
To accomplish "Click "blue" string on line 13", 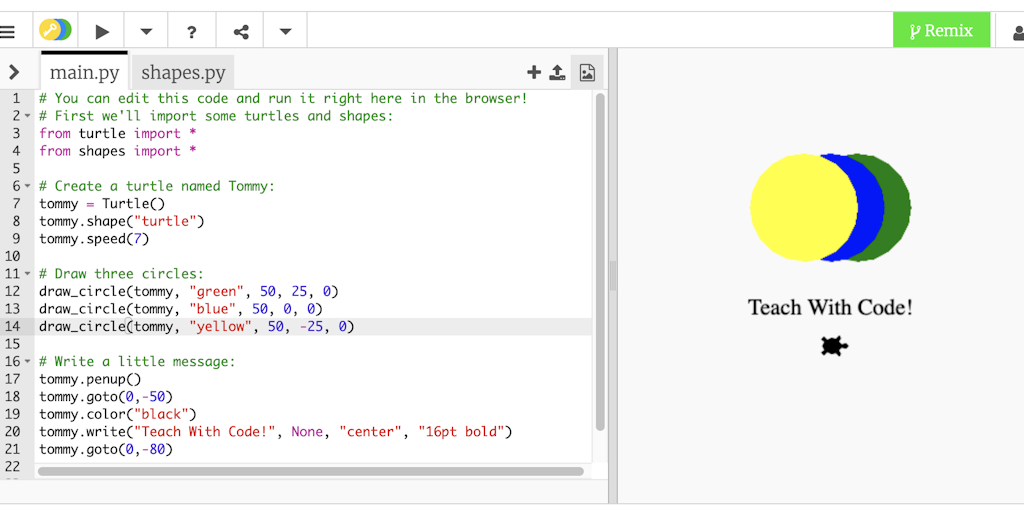I will click(x=213, y=309).
